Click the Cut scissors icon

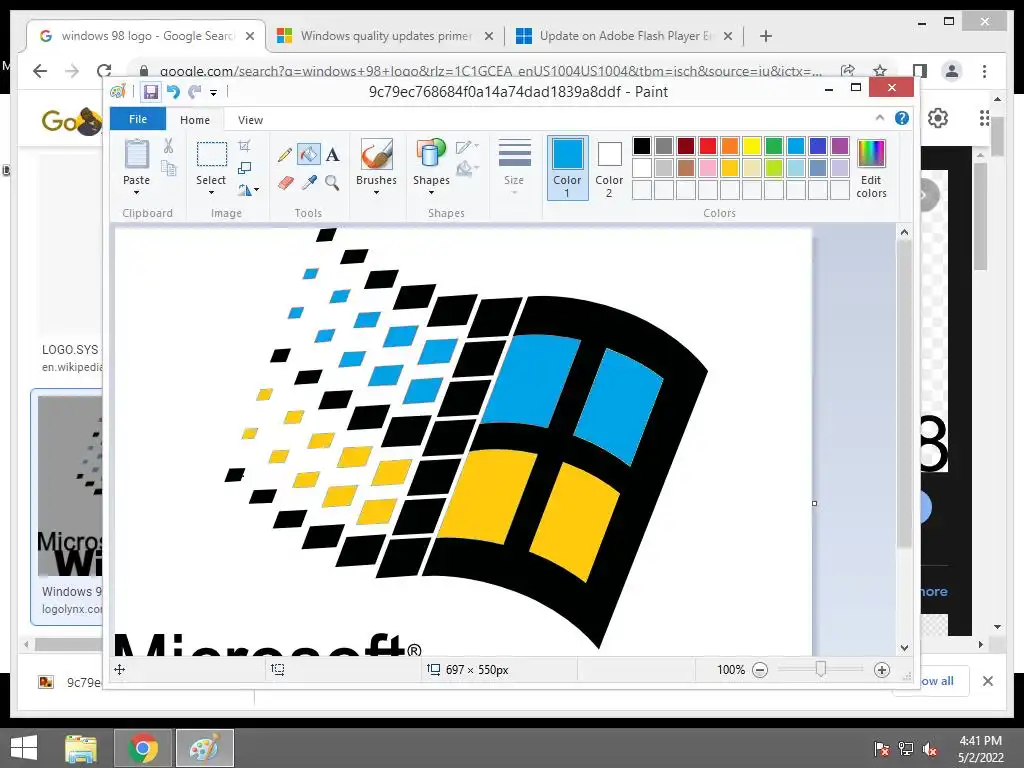[168, 146]
